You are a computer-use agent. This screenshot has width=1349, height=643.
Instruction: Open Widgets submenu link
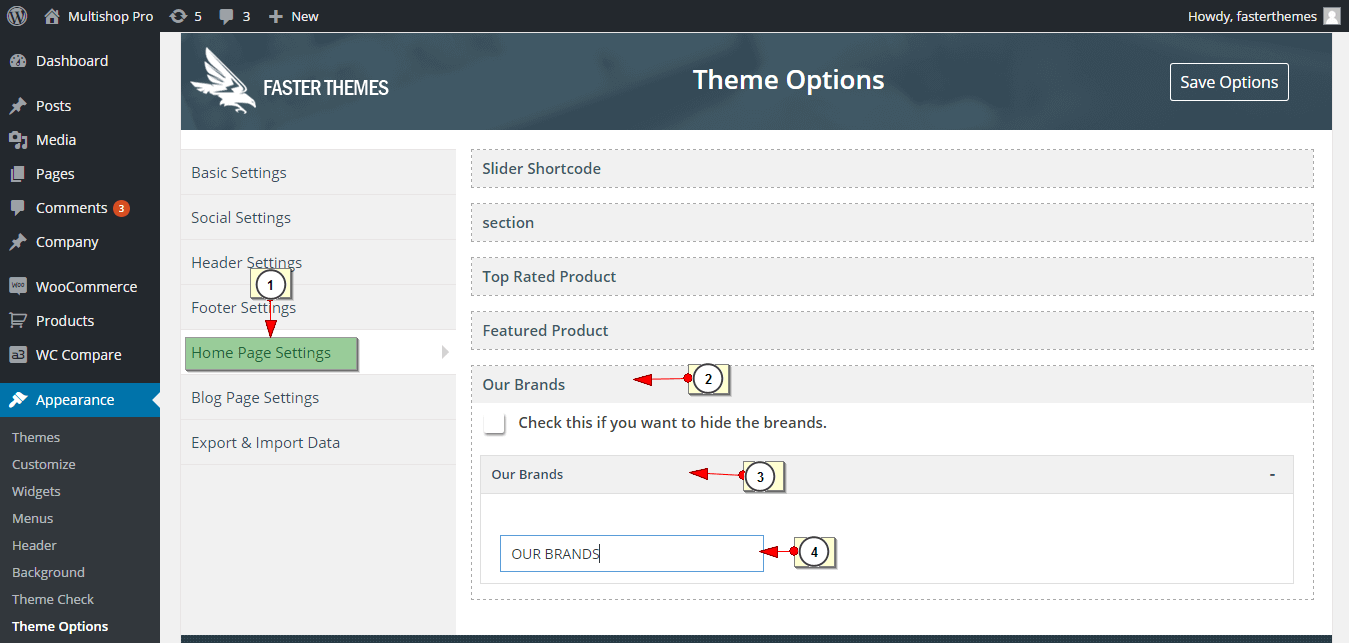[36, 491]
